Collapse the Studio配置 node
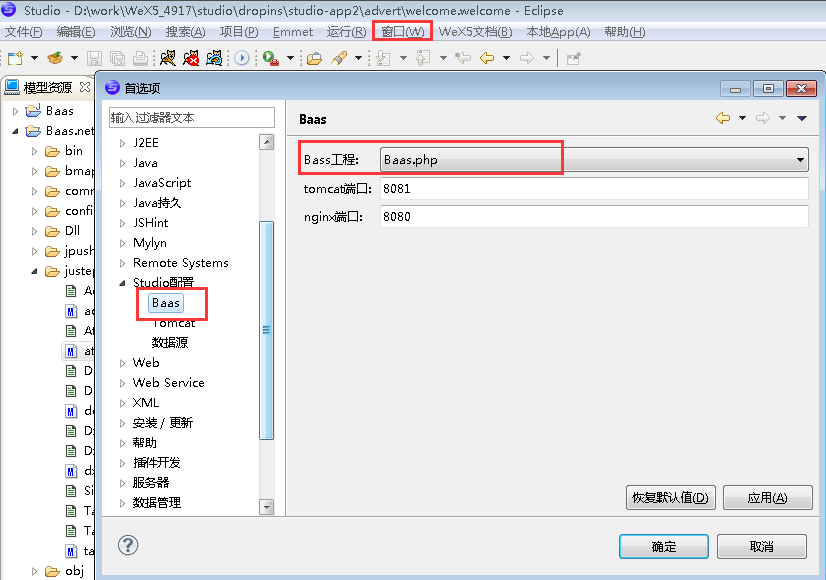826x580 pixels. pyautogui.click(x=122, y=283)
